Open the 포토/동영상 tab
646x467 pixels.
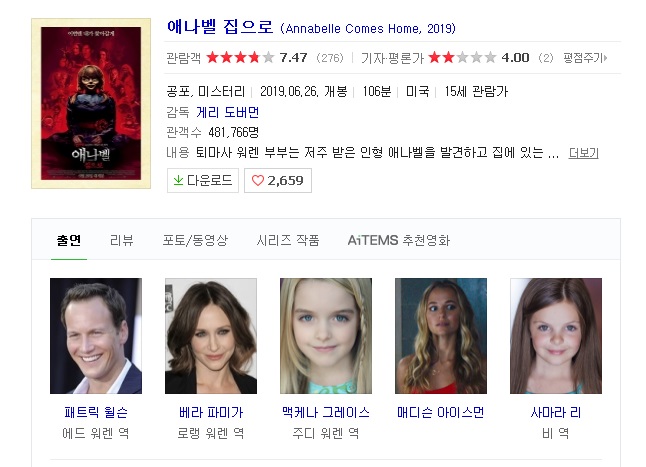pos(195,240)
